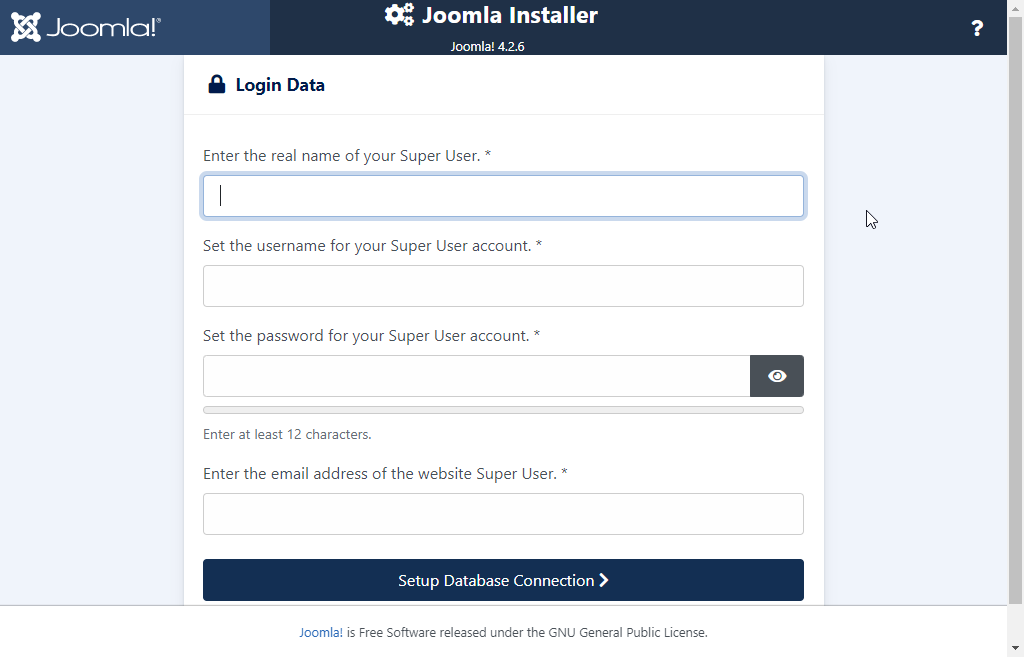This screenshot has width=1024, height=657.
Task: Open help via question mark icon
Action: tap(977, 28)
